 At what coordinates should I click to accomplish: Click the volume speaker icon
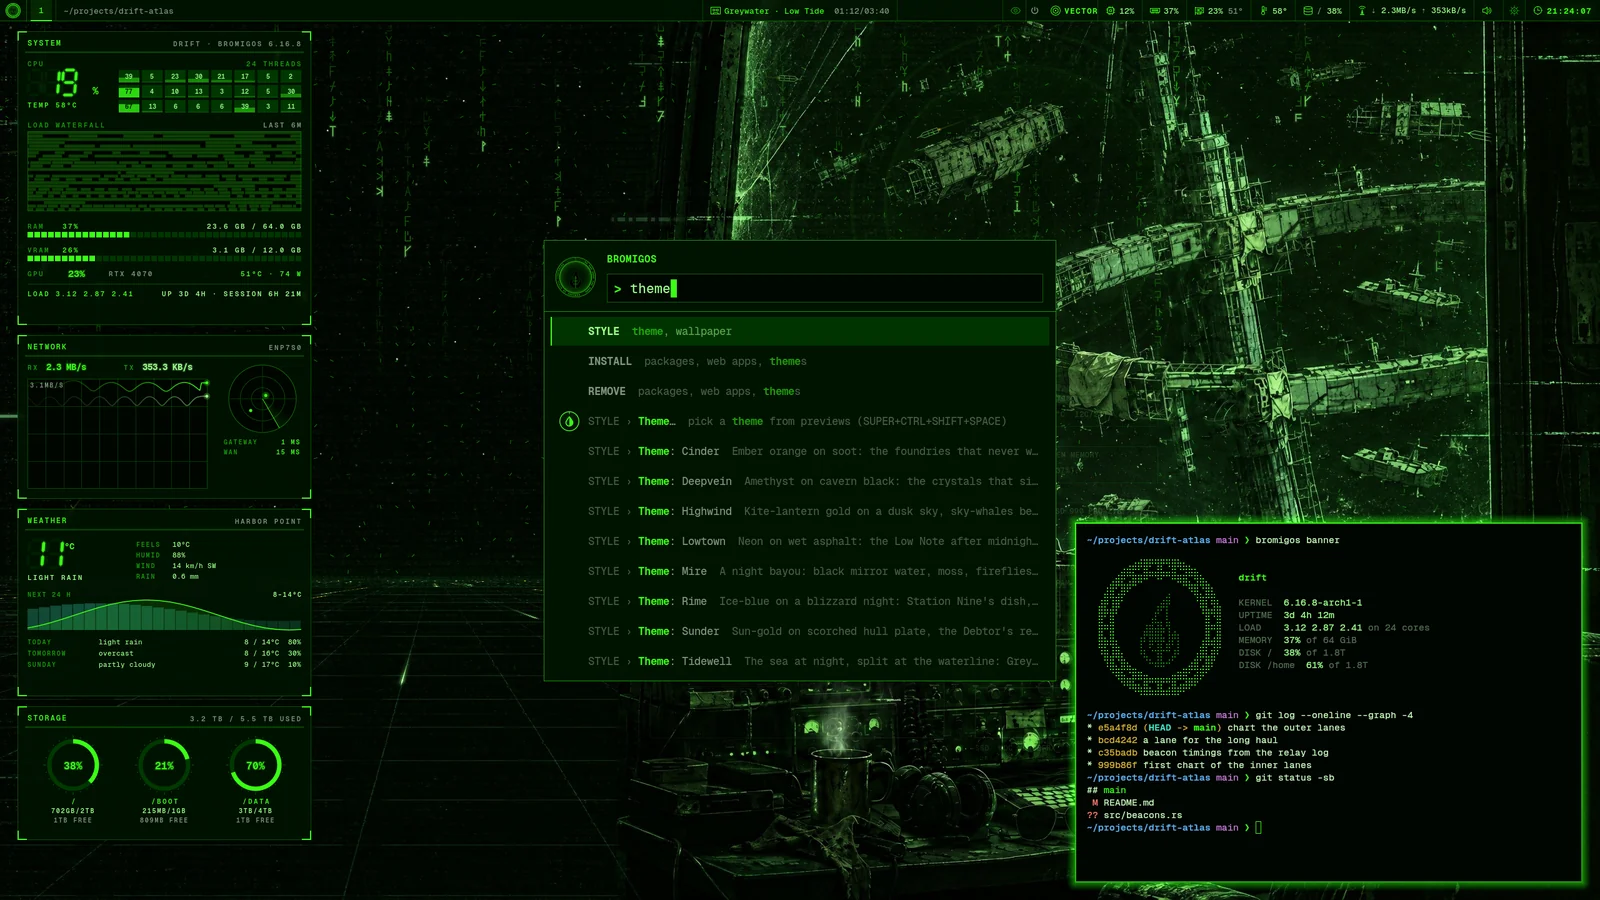pos(1487,11)
